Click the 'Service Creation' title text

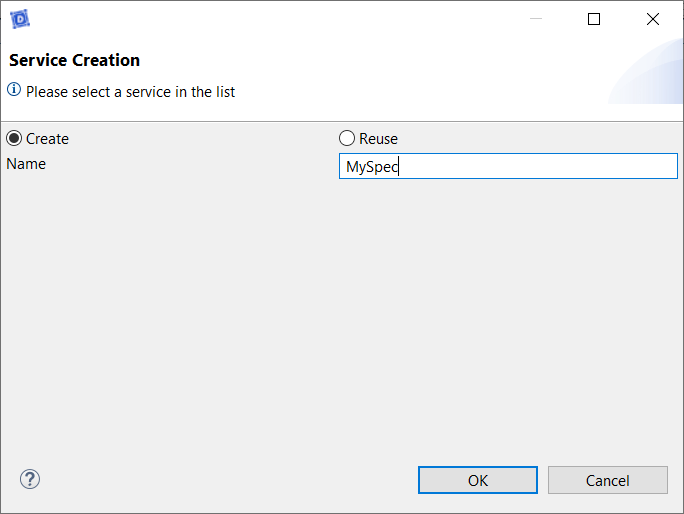pyautogui.click(x=75, y=60)
